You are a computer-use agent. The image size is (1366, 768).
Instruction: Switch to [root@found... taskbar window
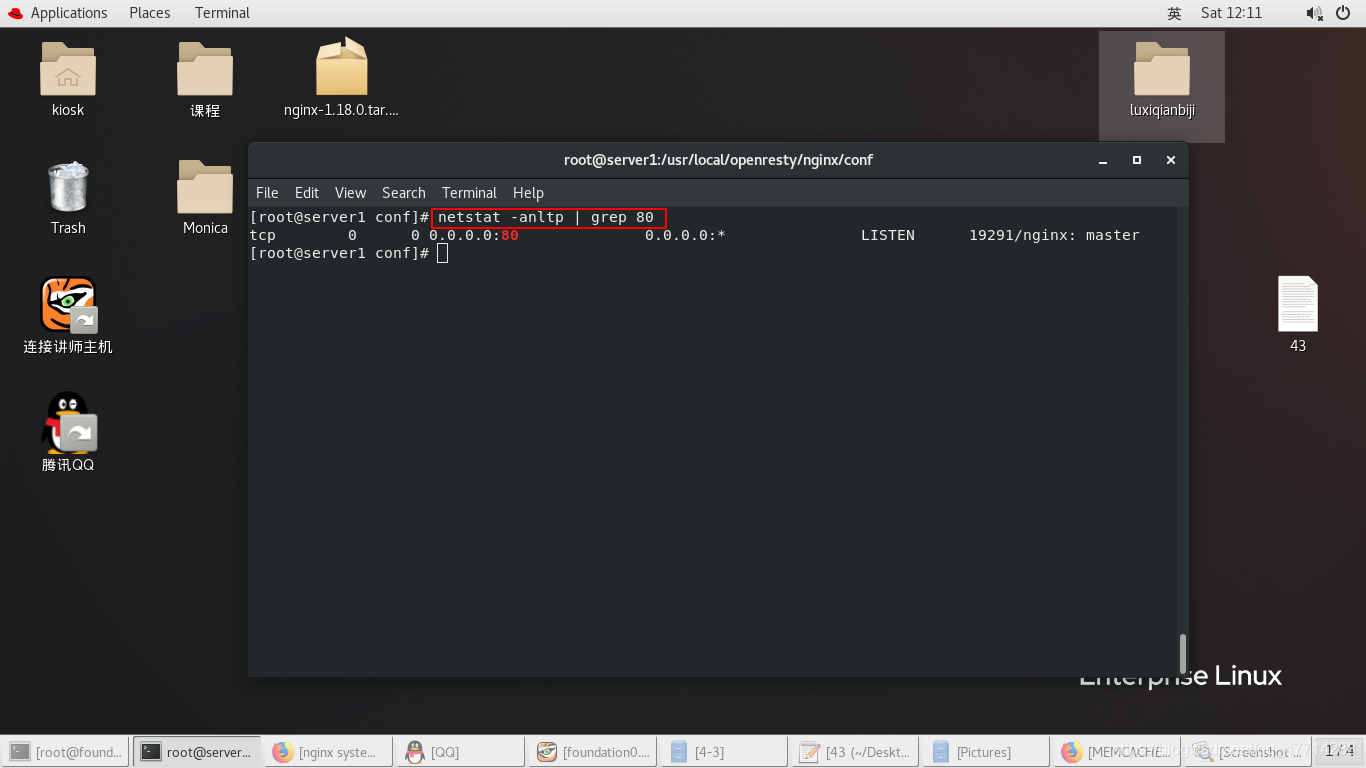click(x=66, y=752)
